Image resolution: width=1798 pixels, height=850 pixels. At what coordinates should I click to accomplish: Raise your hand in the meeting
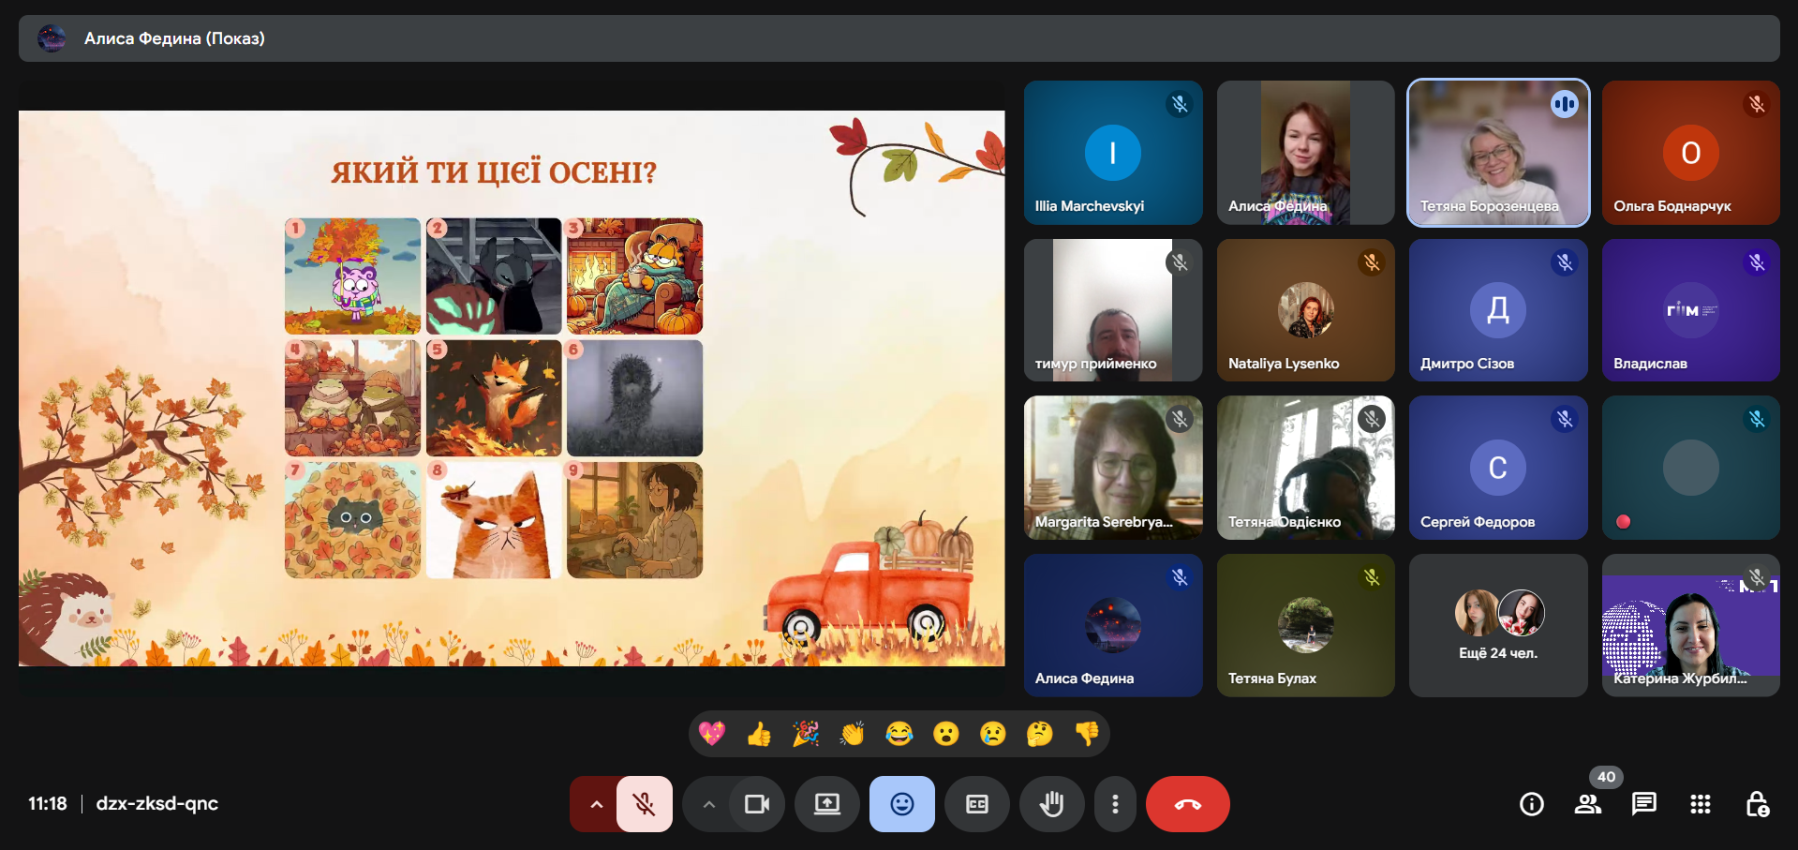click(1051, 804)
